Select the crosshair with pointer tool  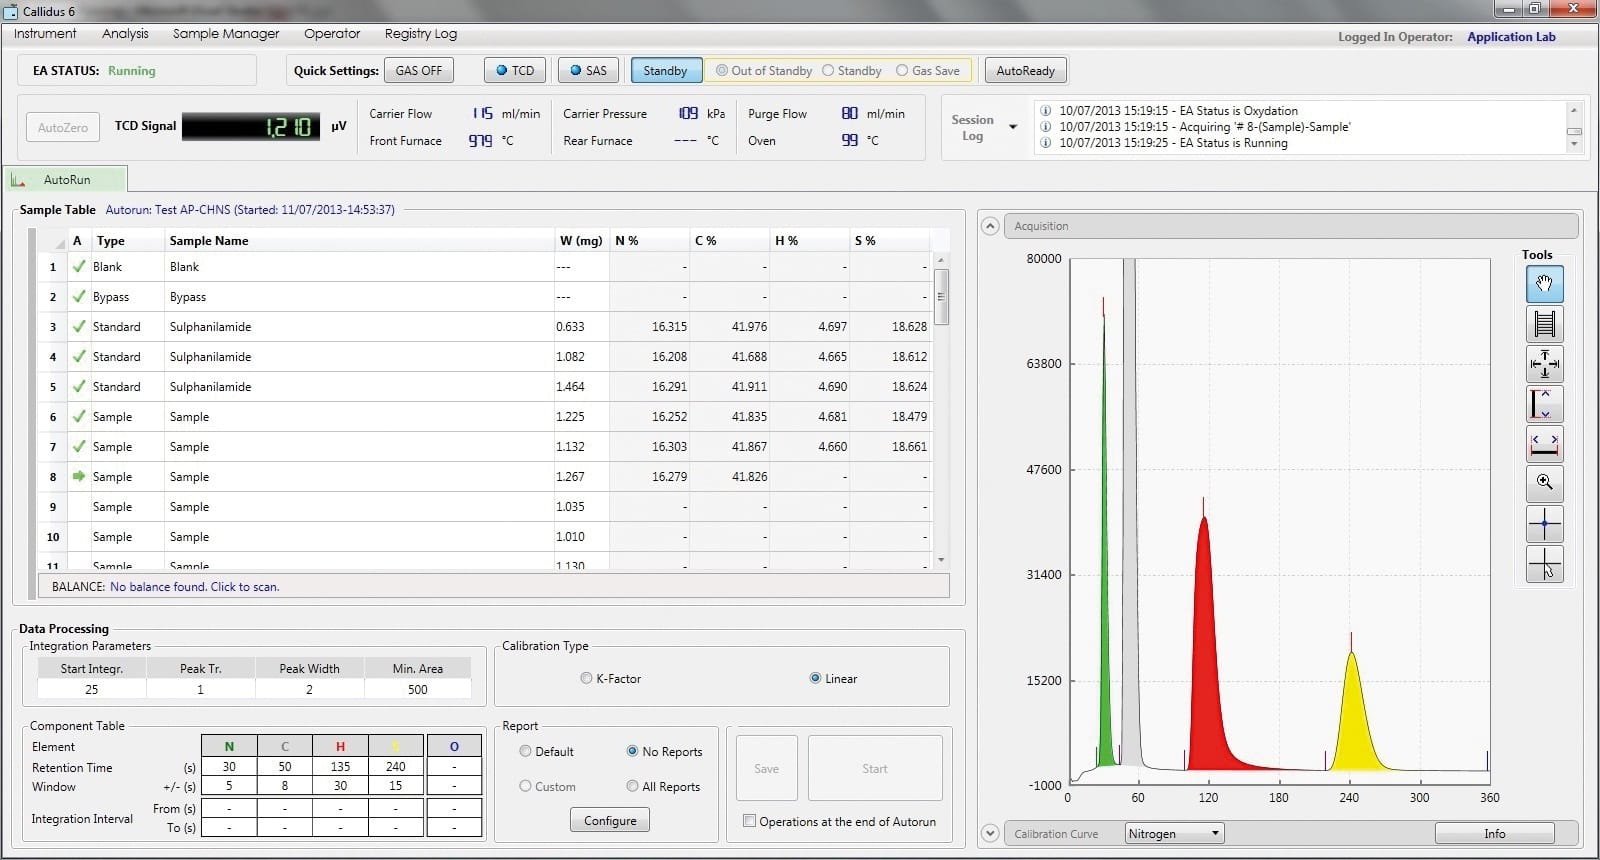click(1544, 564)
